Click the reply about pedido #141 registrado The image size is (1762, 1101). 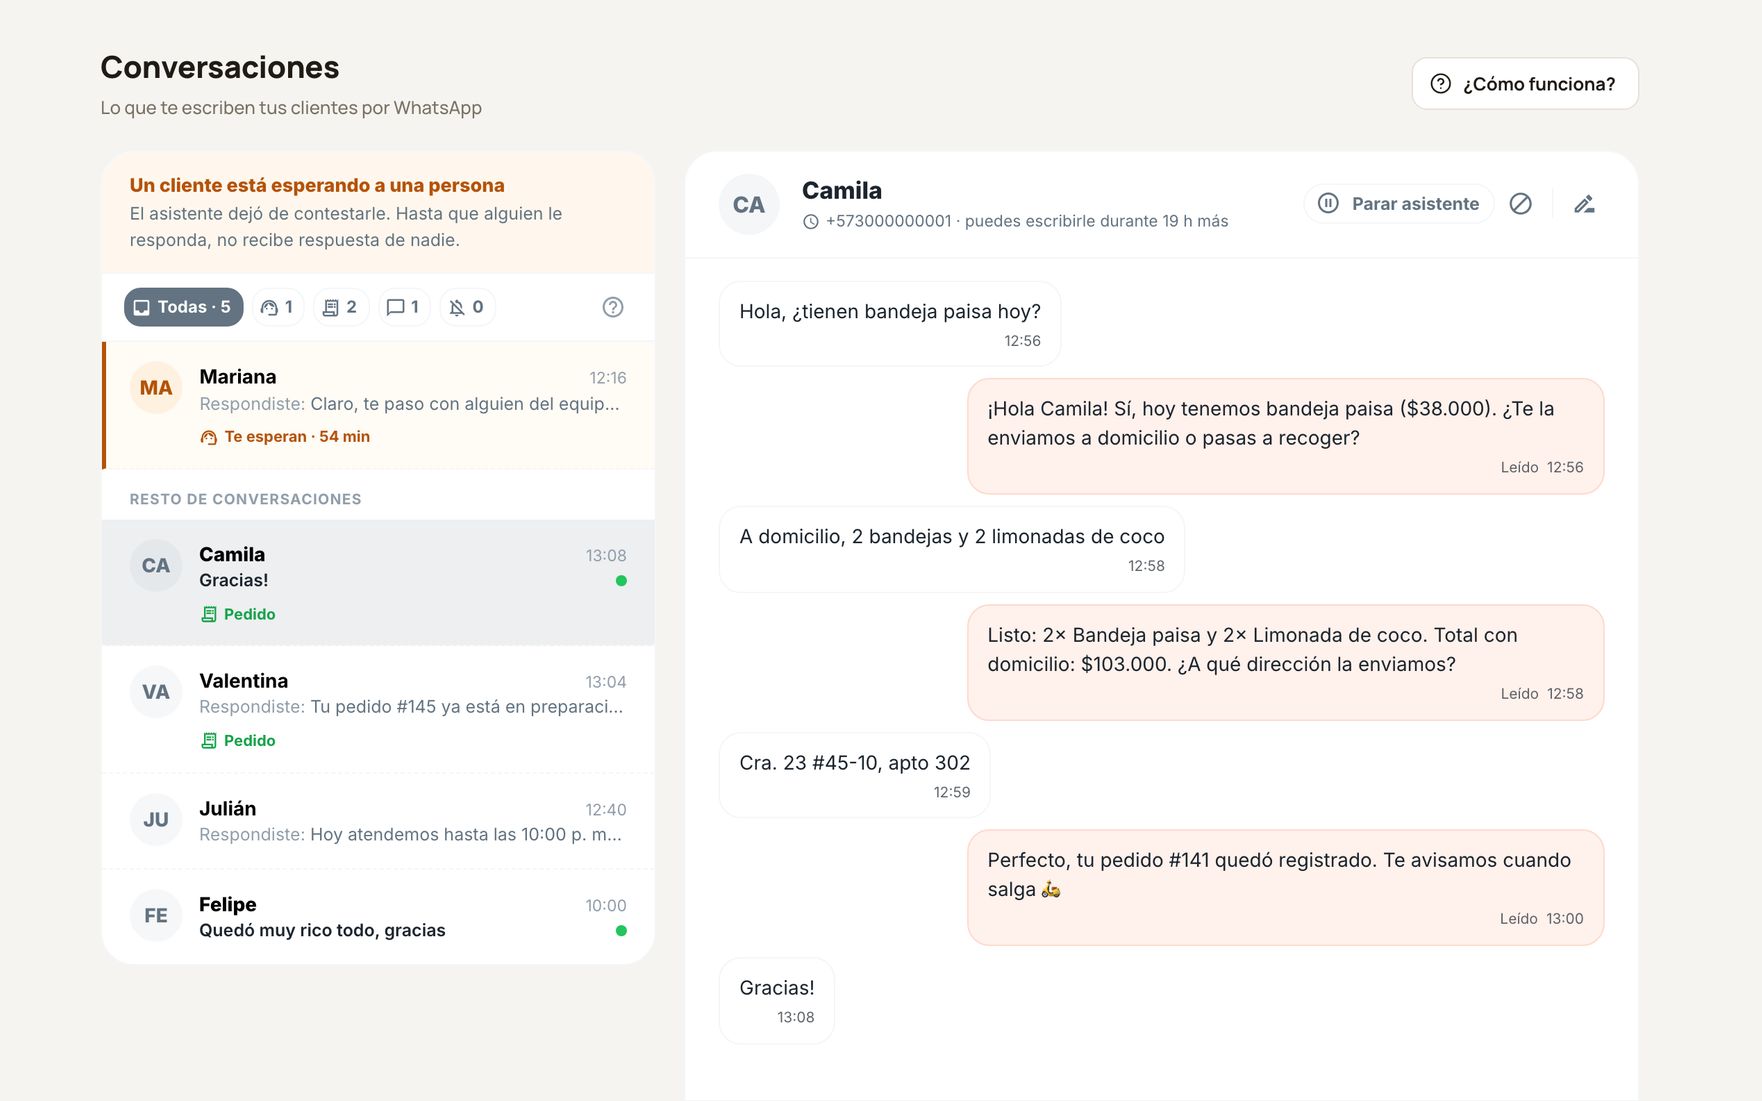point(1286,888)
